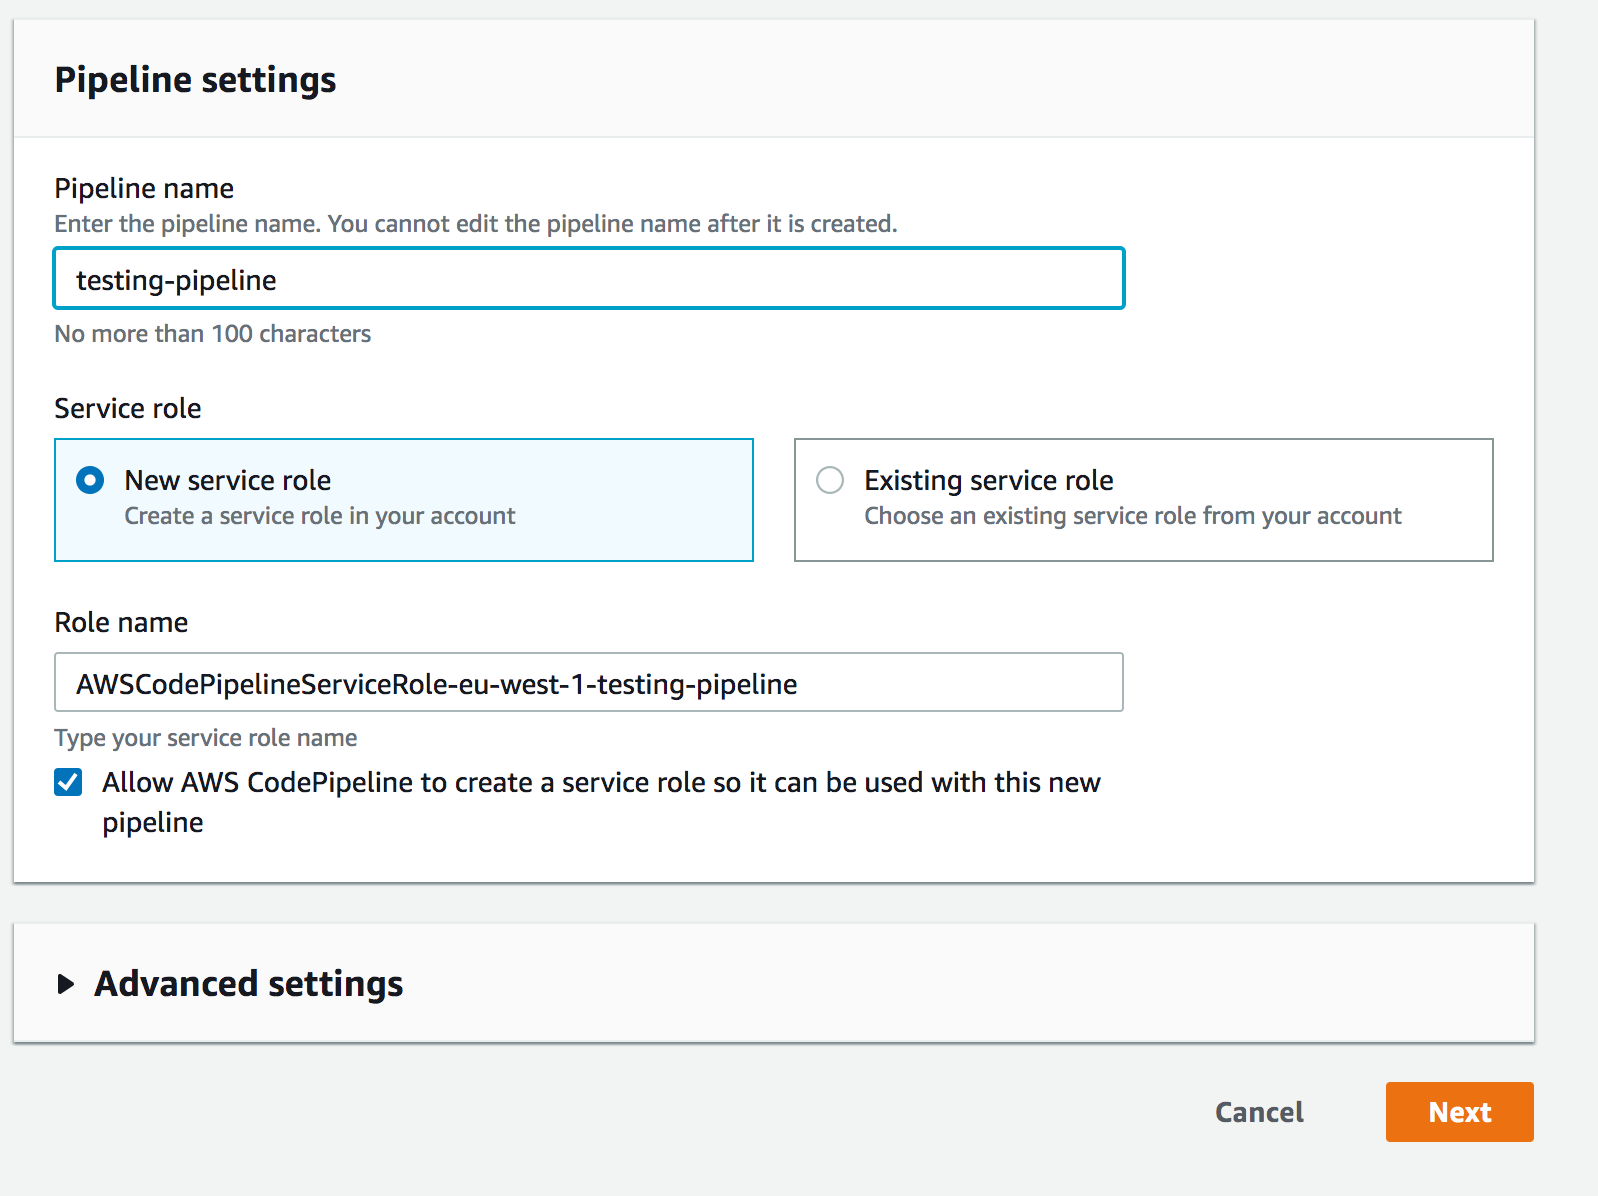Click the 'Pipeline settings' panel heading

(x=195, y=80)
